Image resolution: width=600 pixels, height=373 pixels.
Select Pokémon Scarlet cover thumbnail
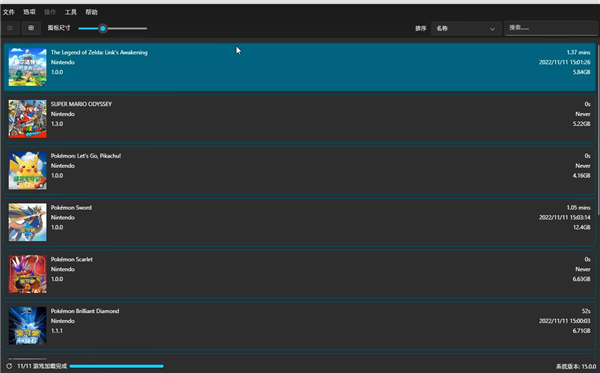[28, 274]
